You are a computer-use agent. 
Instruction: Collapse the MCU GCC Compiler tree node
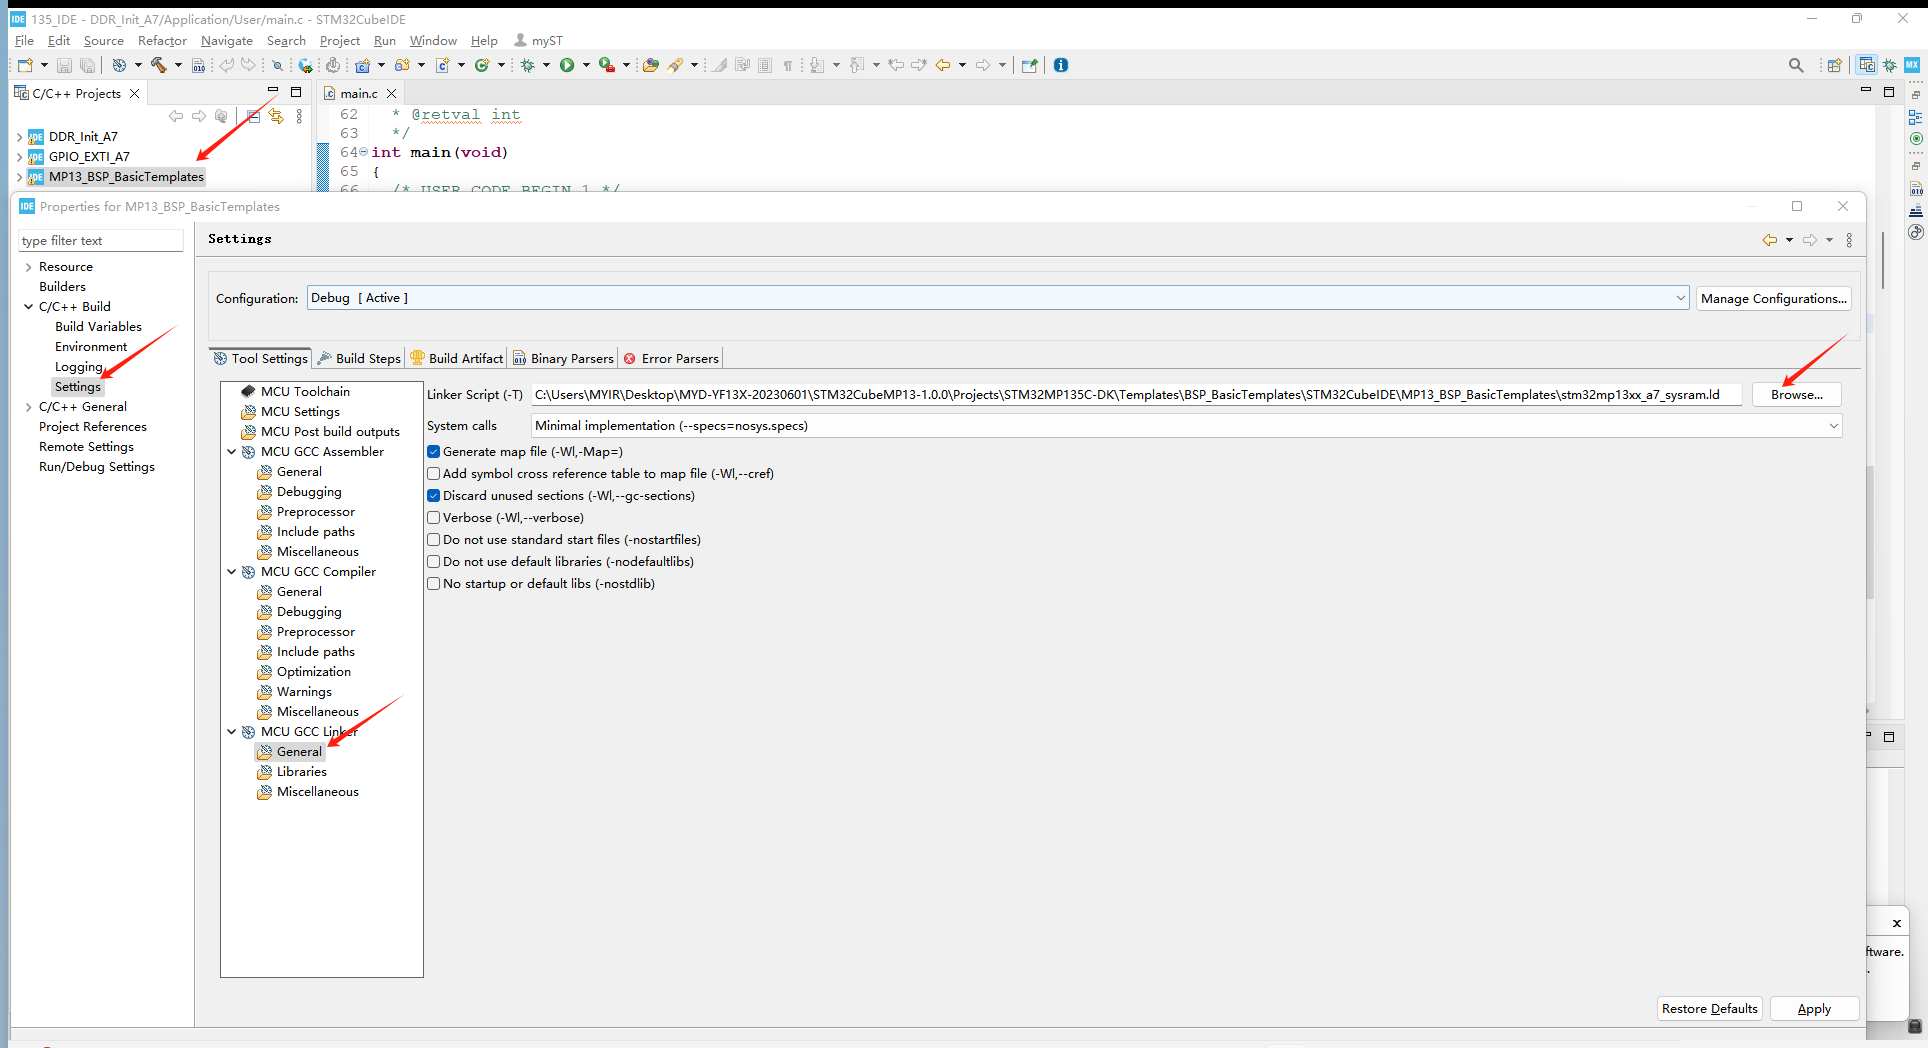coord(232,572)
